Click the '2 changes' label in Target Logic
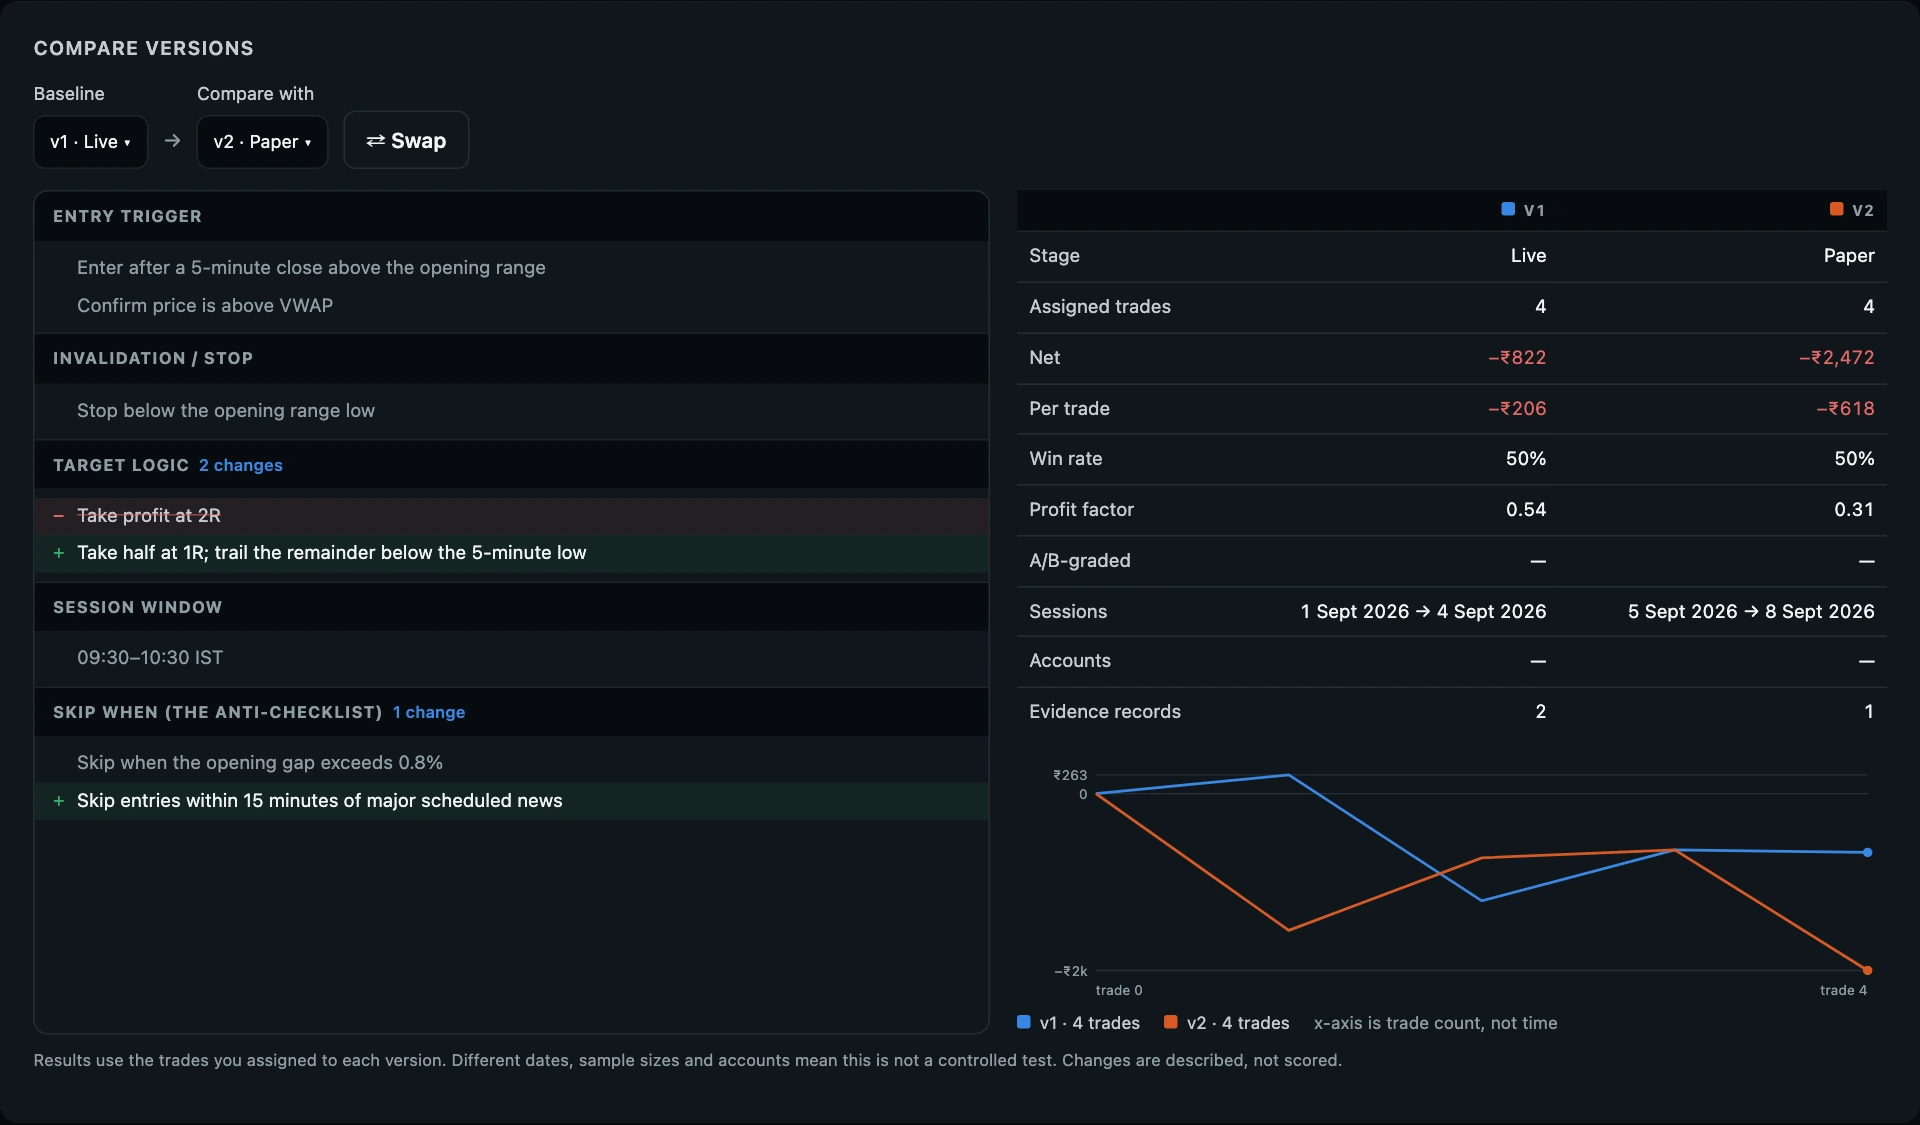 [241, 465]
